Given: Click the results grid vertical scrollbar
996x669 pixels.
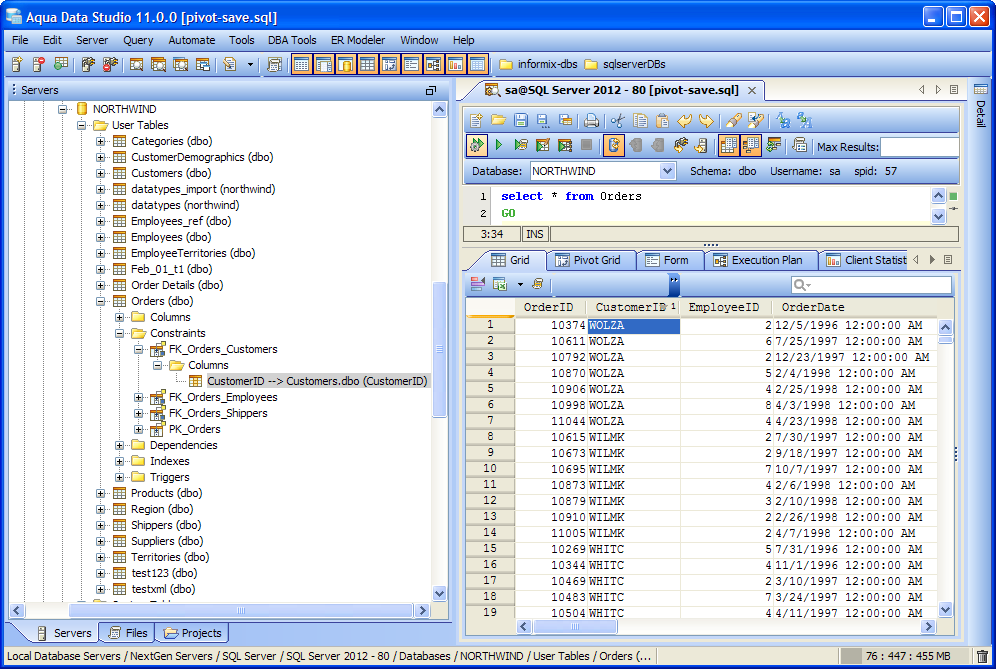Looking at the screenshot, I should (x=945, y=468).
